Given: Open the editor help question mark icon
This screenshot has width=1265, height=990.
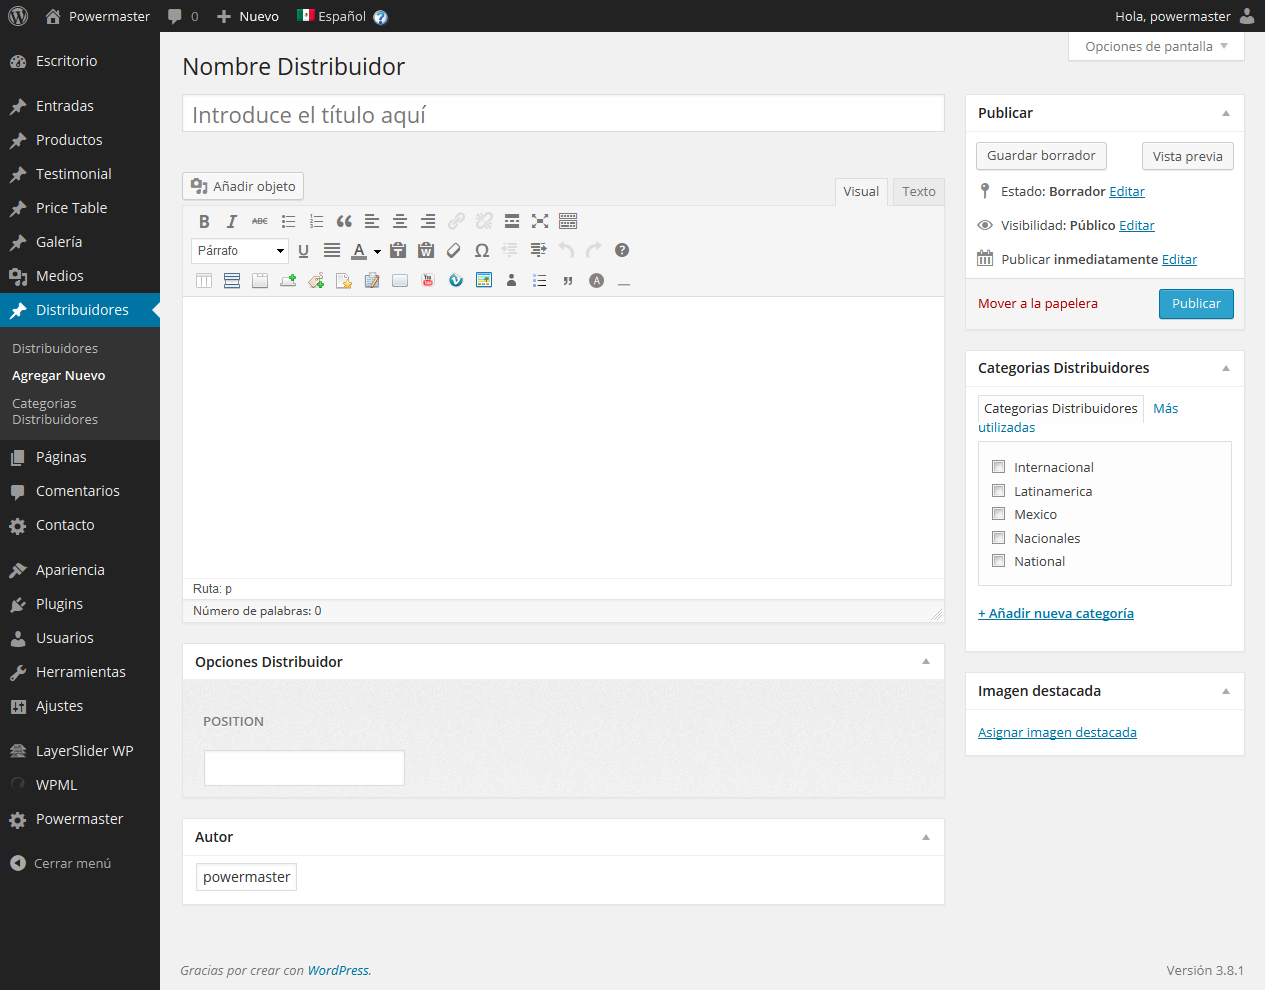Looking at the screenshot, I should coord(622,251).
